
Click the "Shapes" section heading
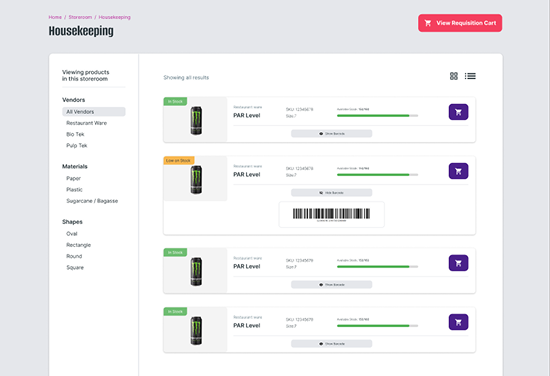[x=72, y=222]
